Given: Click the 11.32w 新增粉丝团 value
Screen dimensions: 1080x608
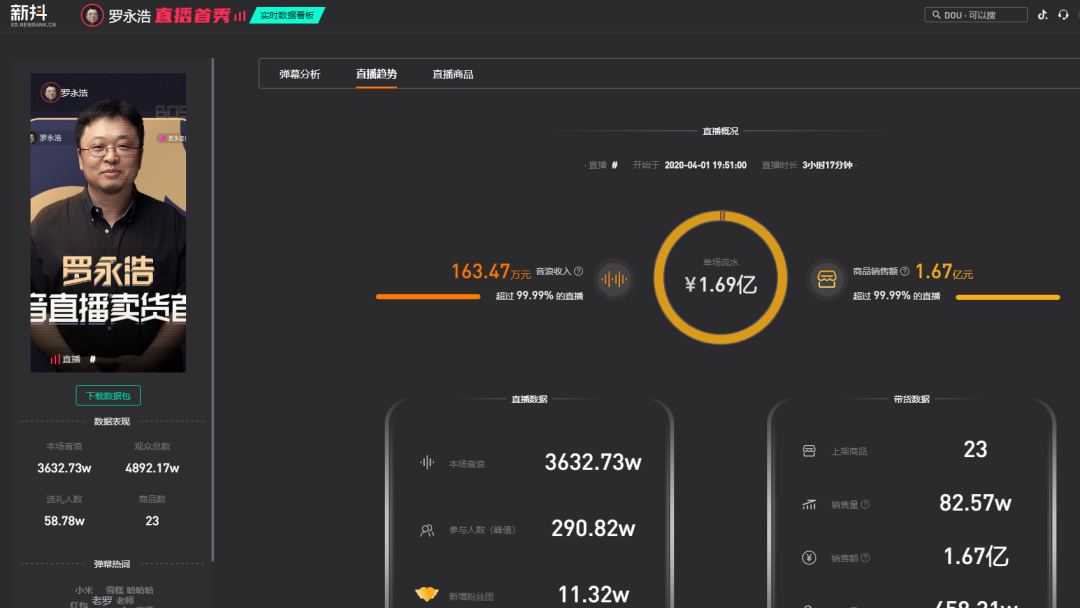Looking at the screenshot, I should 593,594.
